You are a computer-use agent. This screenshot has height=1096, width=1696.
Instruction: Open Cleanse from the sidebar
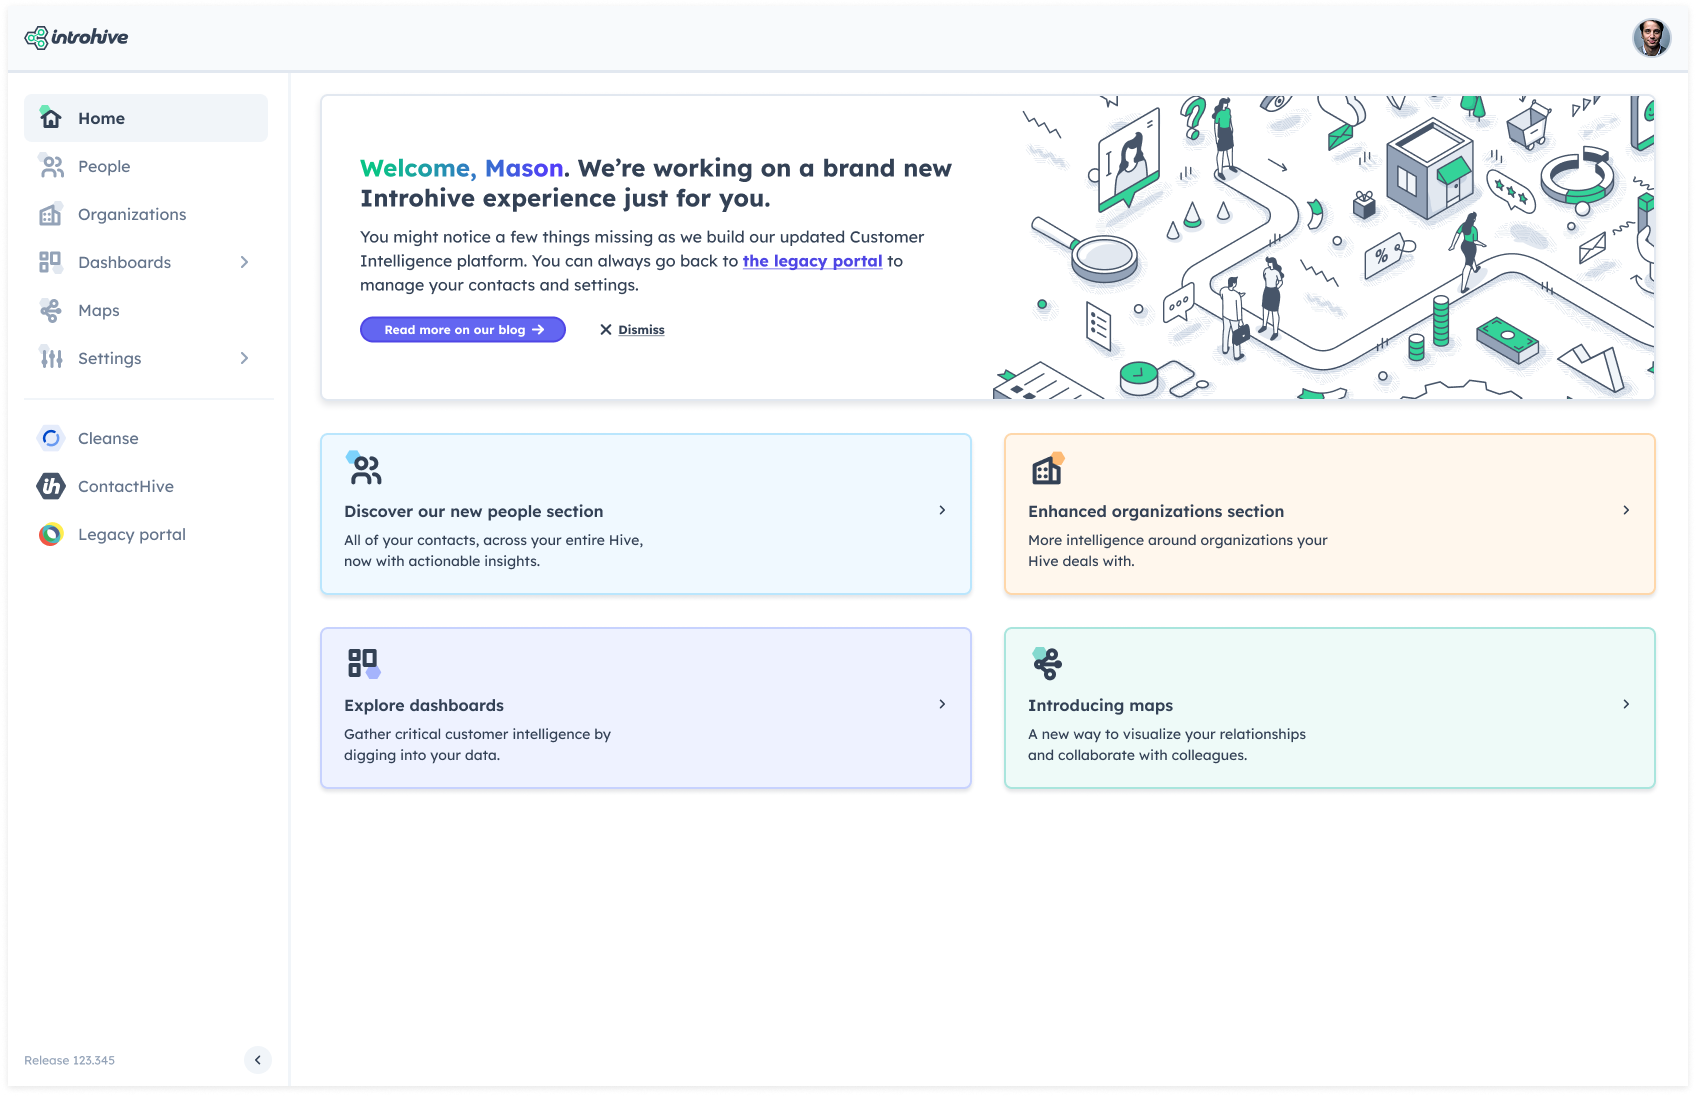(x=146, y=438)
